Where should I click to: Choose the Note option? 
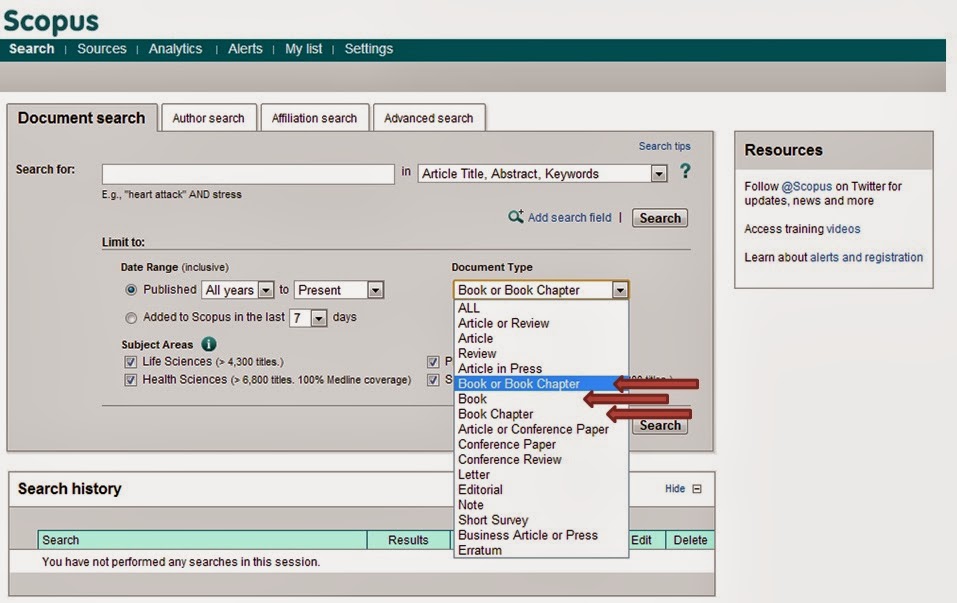tap(541, 505)
